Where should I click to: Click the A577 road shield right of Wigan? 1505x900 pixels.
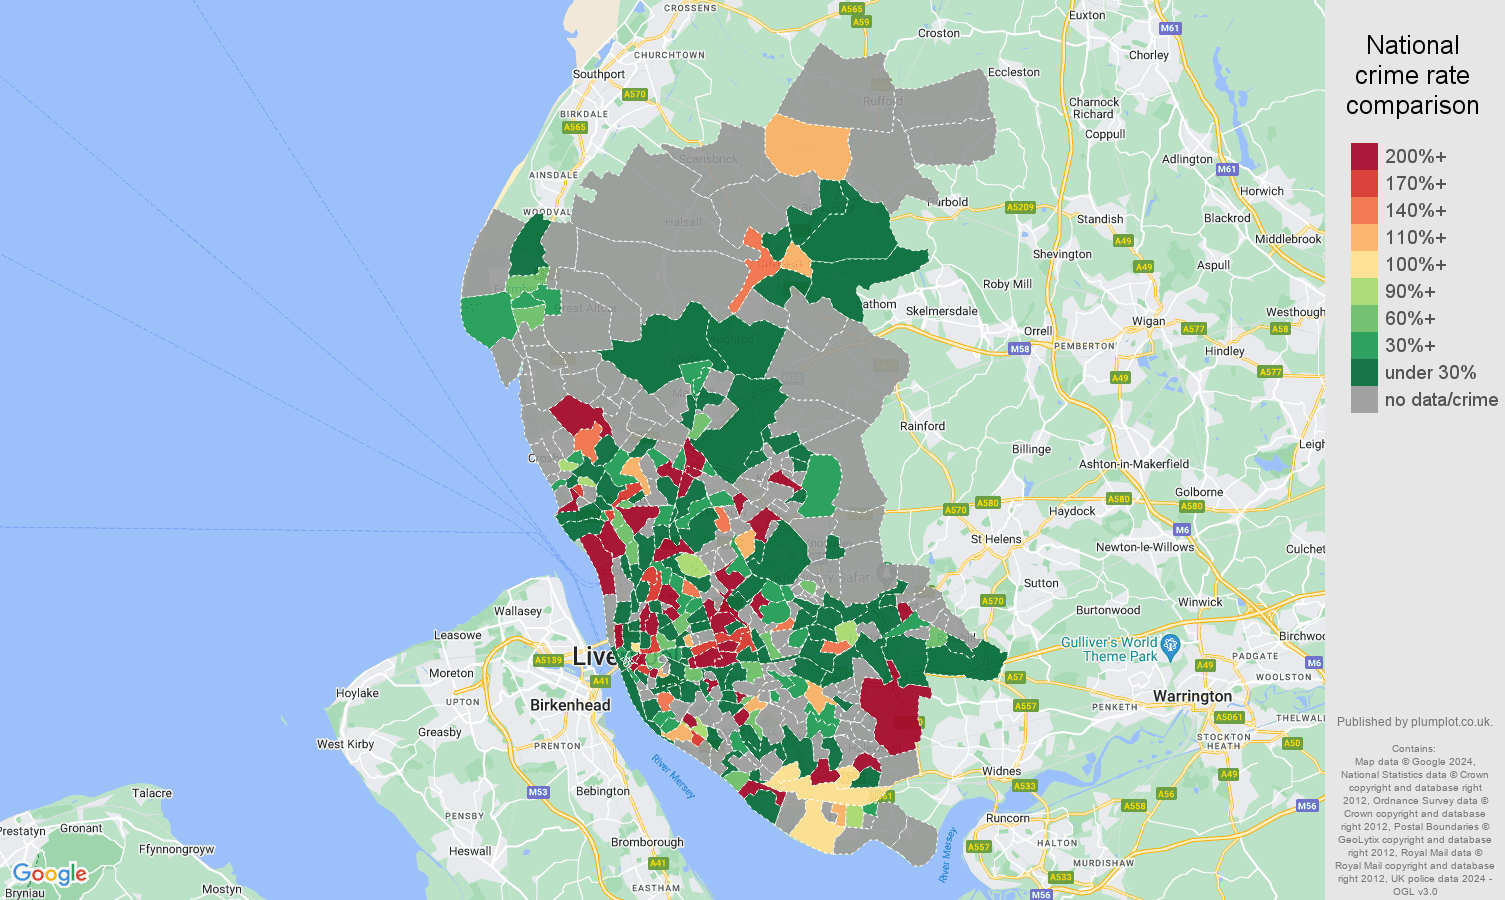pos(1194,329)
